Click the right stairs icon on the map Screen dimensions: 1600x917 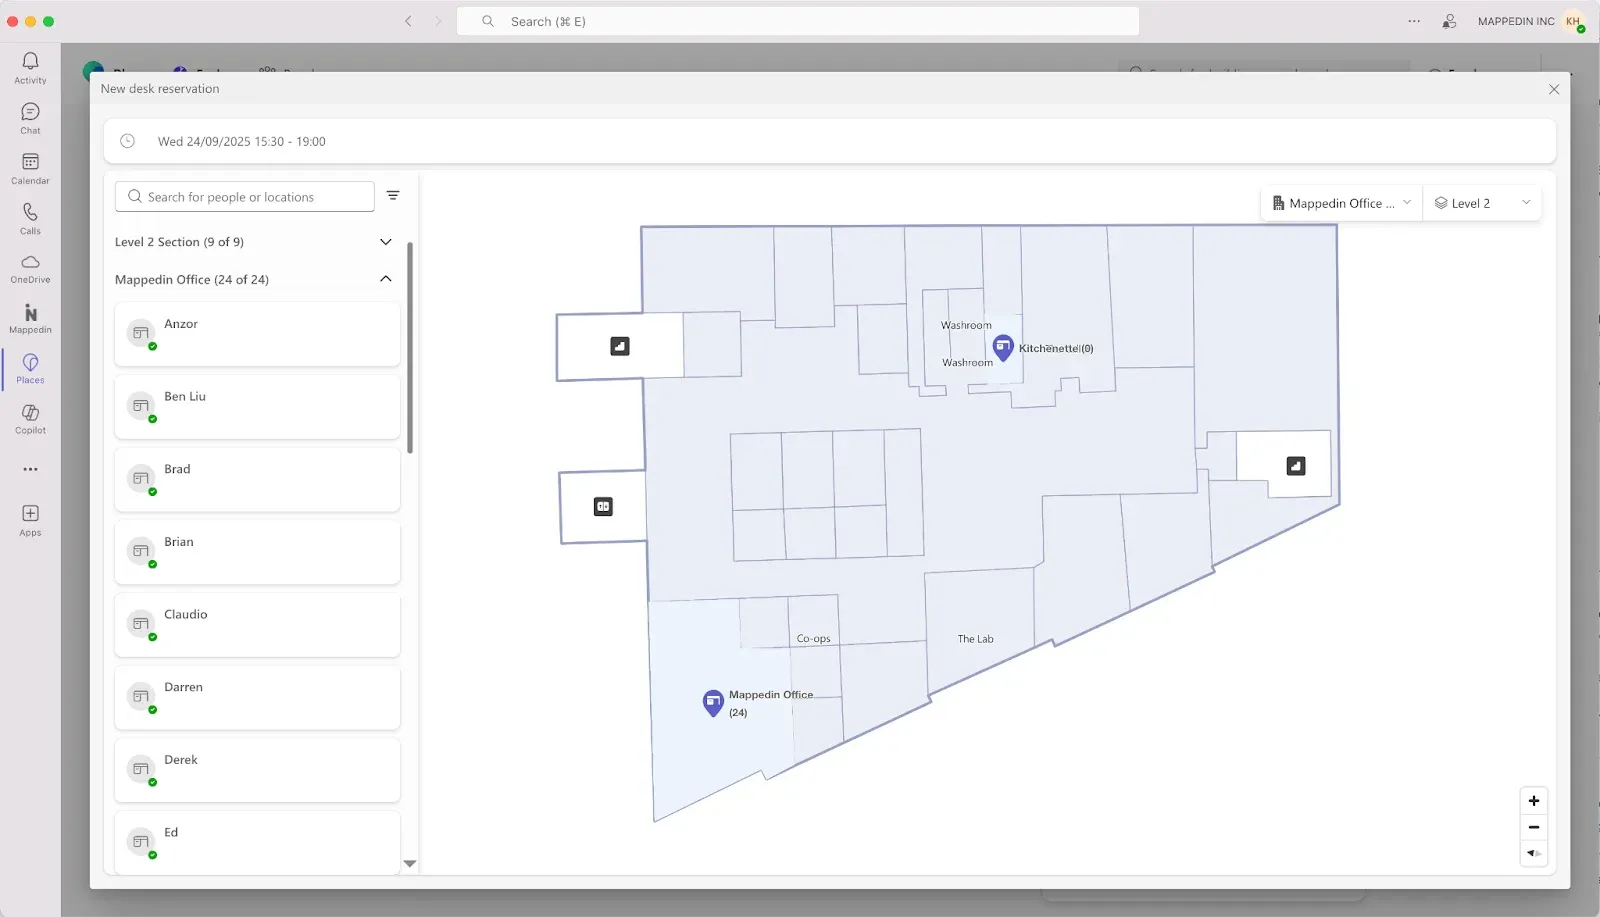point(1296,466)
